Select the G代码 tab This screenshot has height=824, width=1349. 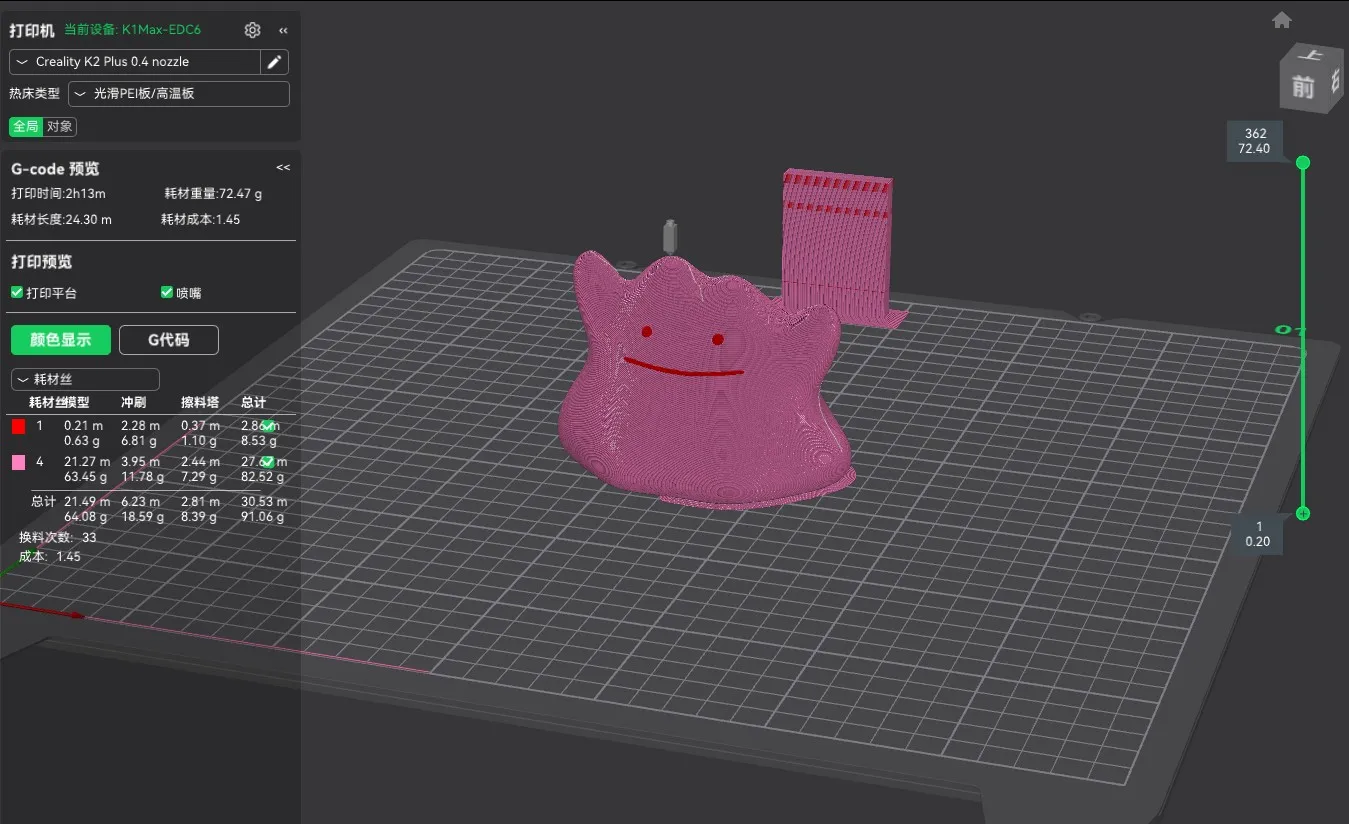point(169,340)
